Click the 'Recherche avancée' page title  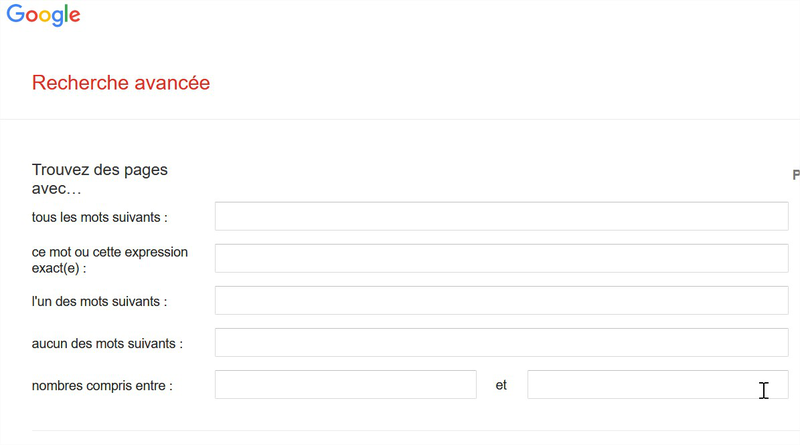121,83
